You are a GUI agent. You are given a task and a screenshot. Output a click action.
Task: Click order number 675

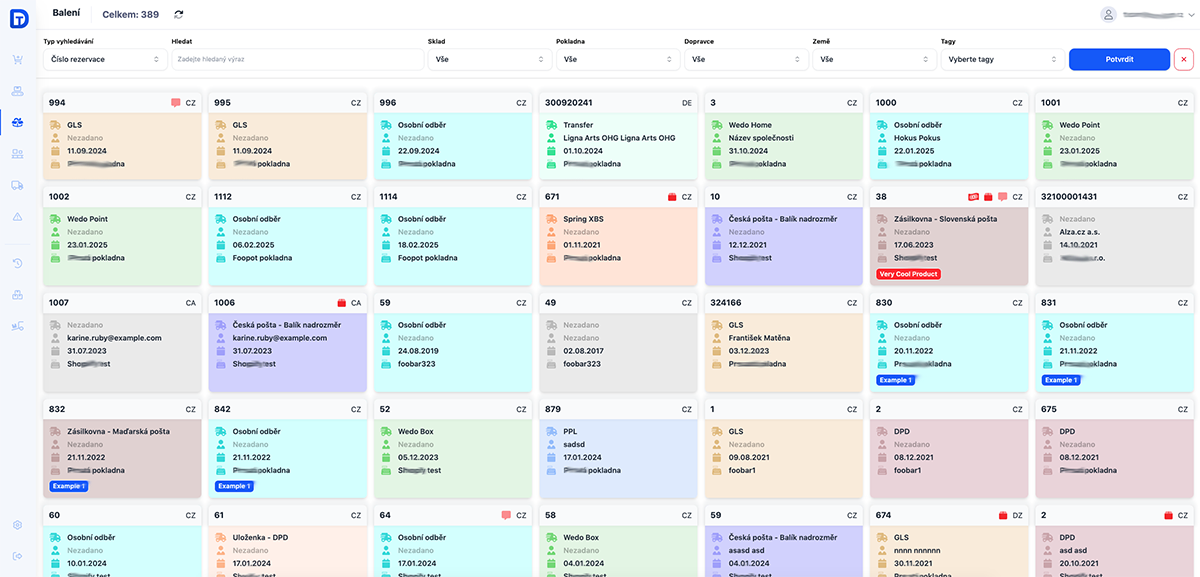1050,409
